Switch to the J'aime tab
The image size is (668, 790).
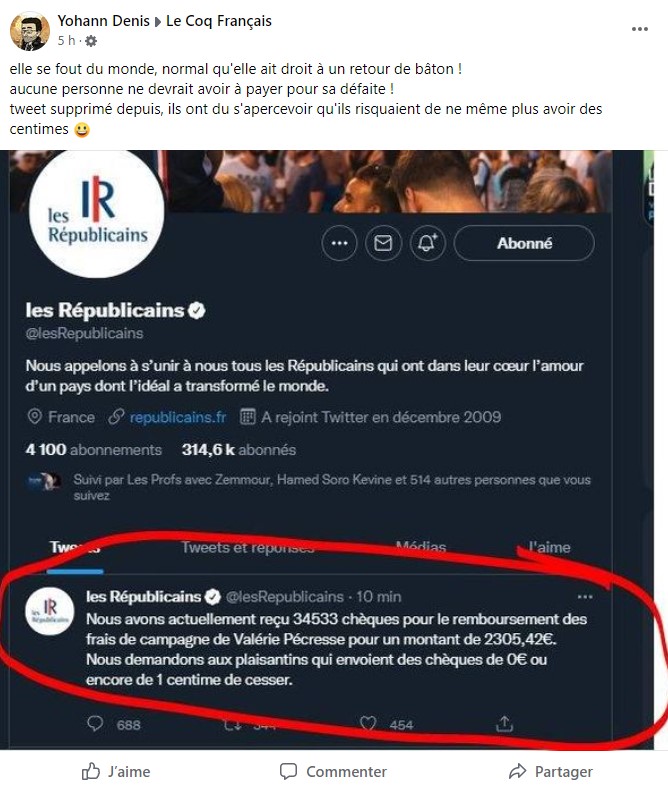pyautogui.click(x=550, y=547)
